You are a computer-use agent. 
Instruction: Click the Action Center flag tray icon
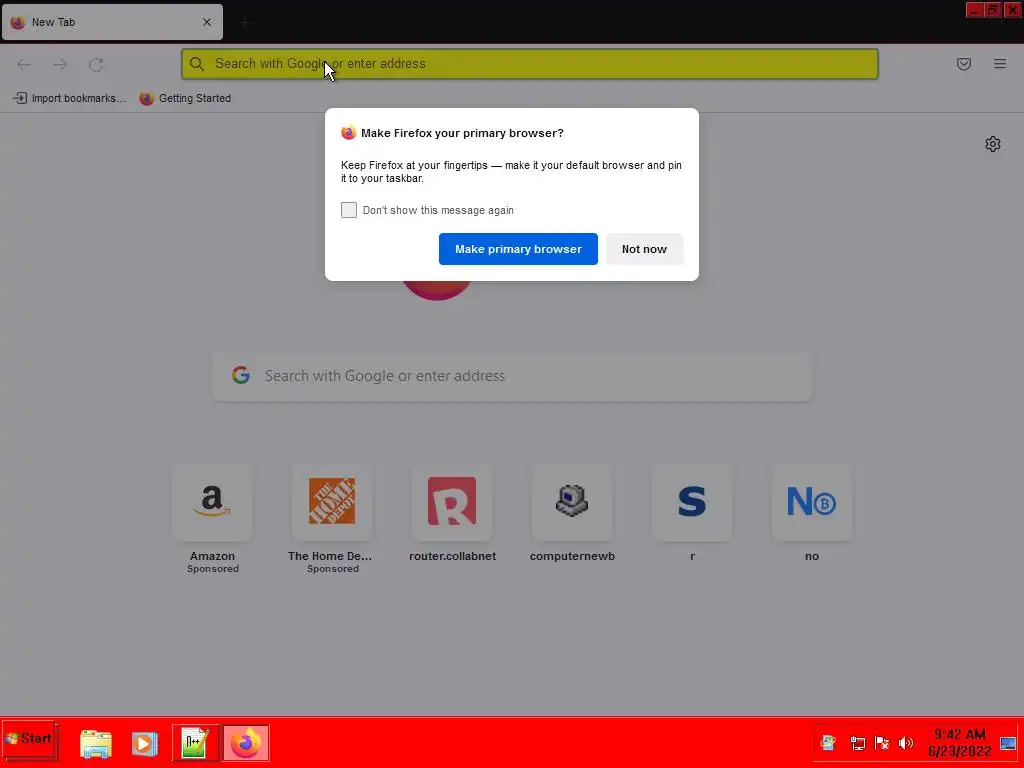pos(882,743)
